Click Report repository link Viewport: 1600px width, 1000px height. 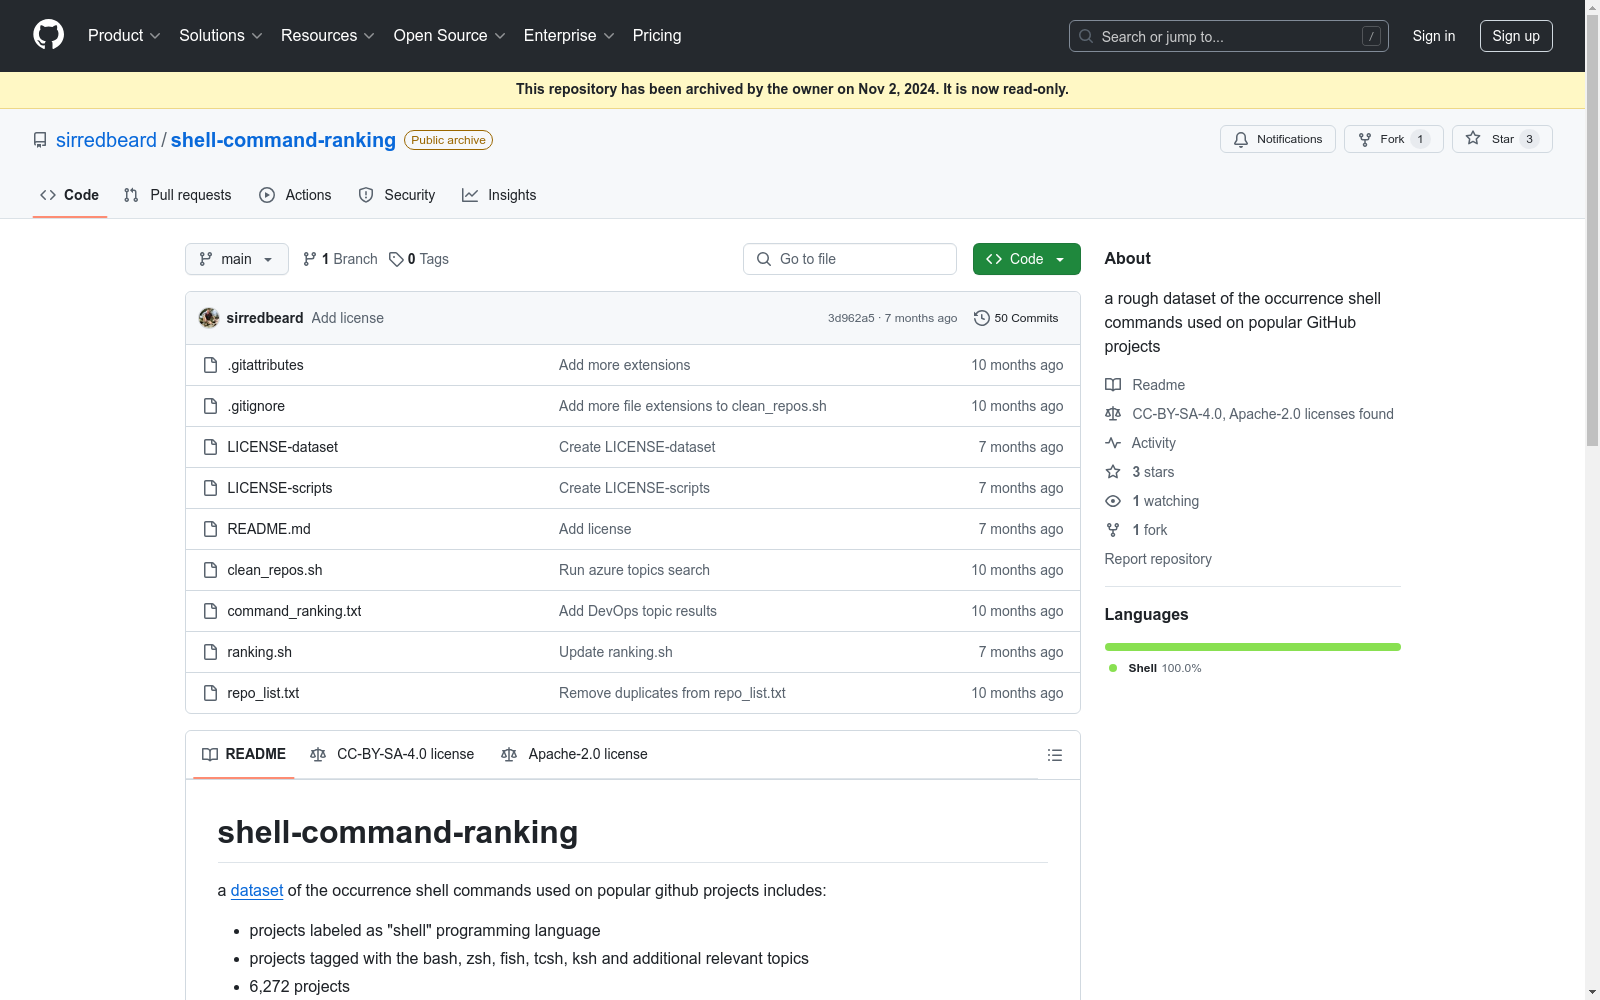(1158, 559)
